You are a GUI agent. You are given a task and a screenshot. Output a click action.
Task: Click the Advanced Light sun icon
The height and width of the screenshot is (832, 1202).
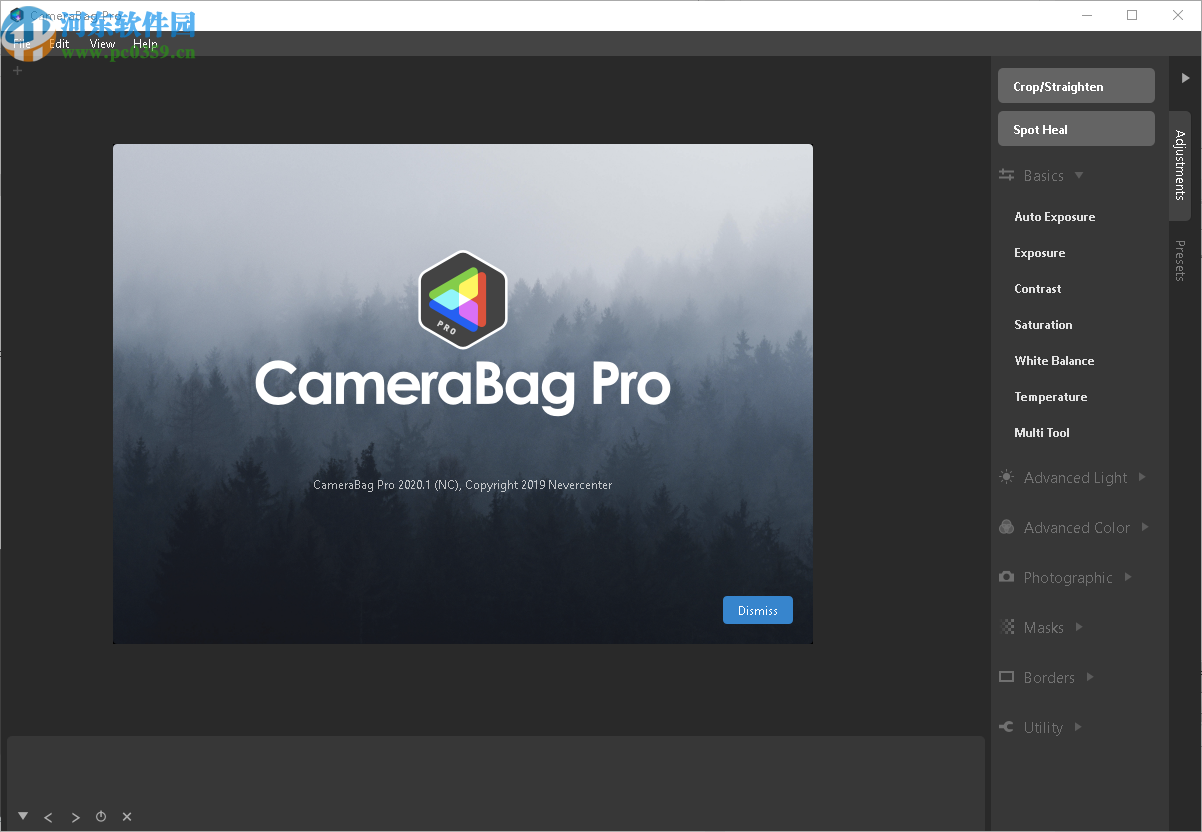pyautogui.click(x=1005, y=477)
